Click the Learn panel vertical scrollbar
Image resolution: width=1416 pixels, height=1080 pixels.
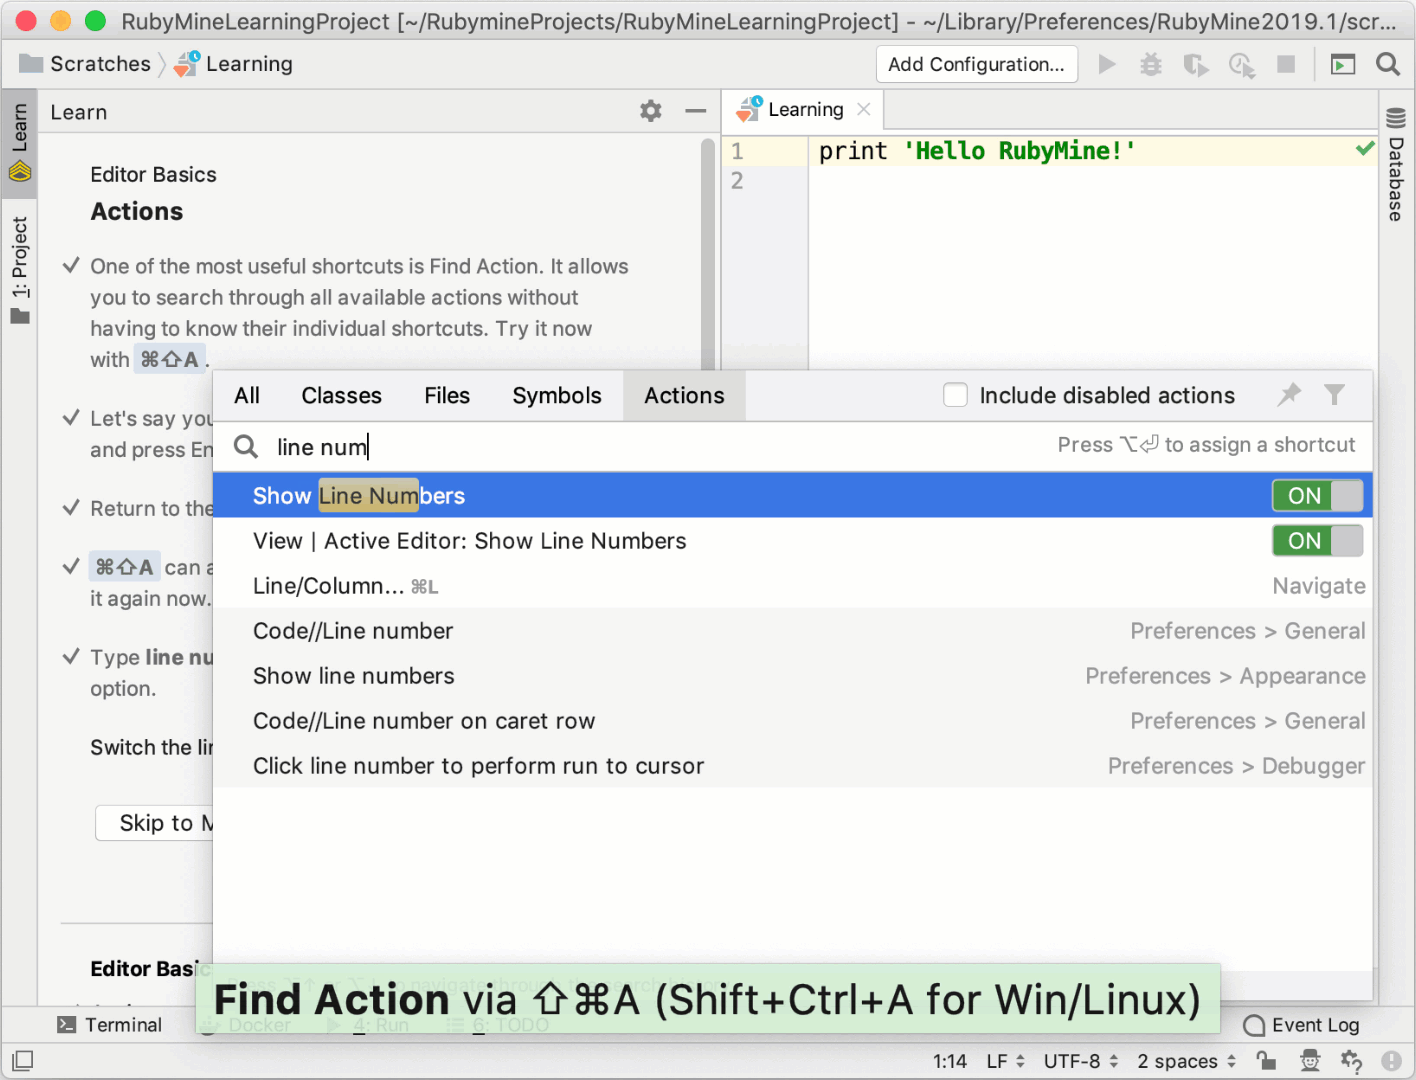click(708, 255)
